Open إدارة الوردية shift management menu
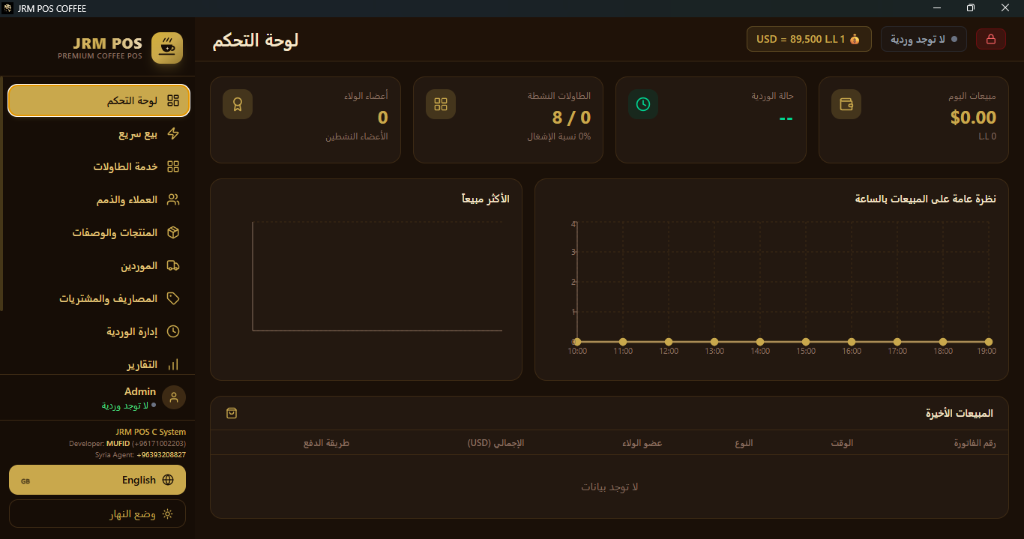1024x539 pixels. tap(99, 331)
